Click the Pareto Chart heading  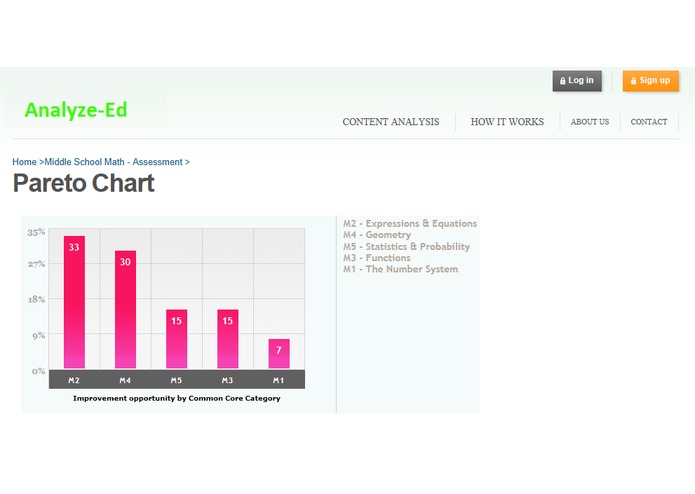pyautogui.click(x=84, y=183)
